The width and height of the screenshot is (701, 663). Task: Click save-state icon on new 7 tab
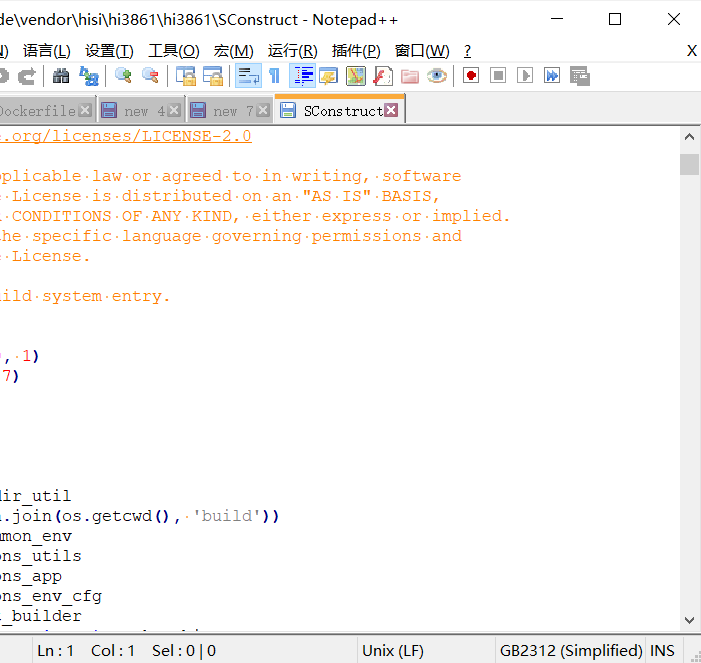pyautogui.click(x=198, y=110)
